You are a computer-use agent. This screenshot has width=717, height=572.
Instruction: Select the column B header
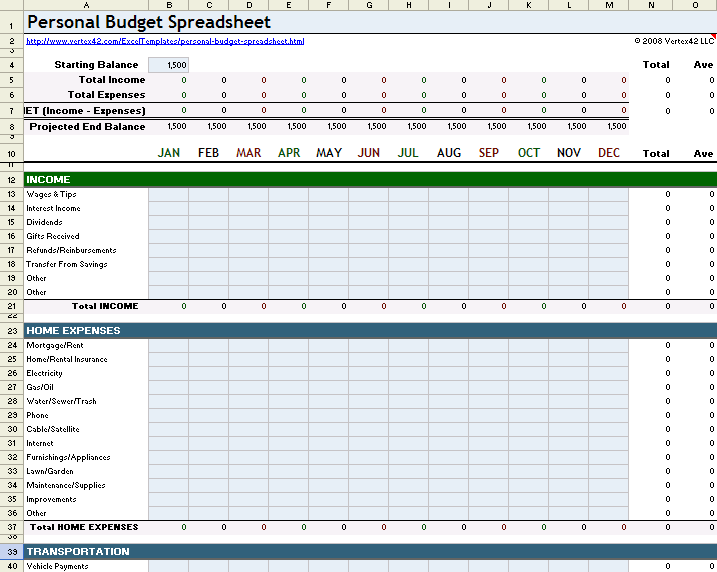tap(168, 6)
